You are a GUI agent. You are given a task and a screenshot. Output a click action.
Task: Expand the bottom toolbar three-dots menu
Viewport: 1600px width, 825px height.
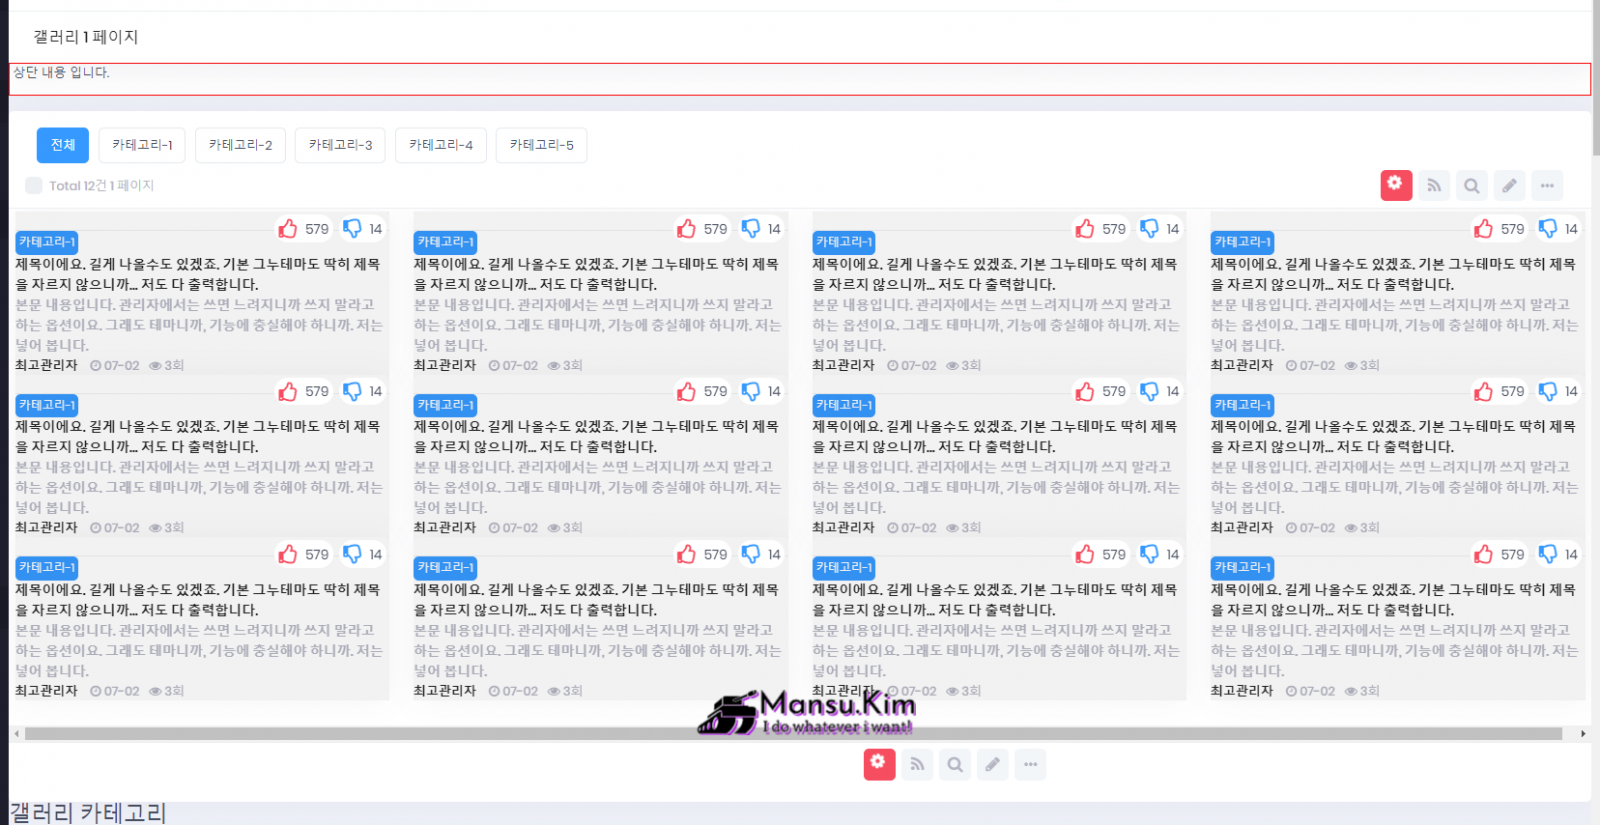pos(1030,764)
